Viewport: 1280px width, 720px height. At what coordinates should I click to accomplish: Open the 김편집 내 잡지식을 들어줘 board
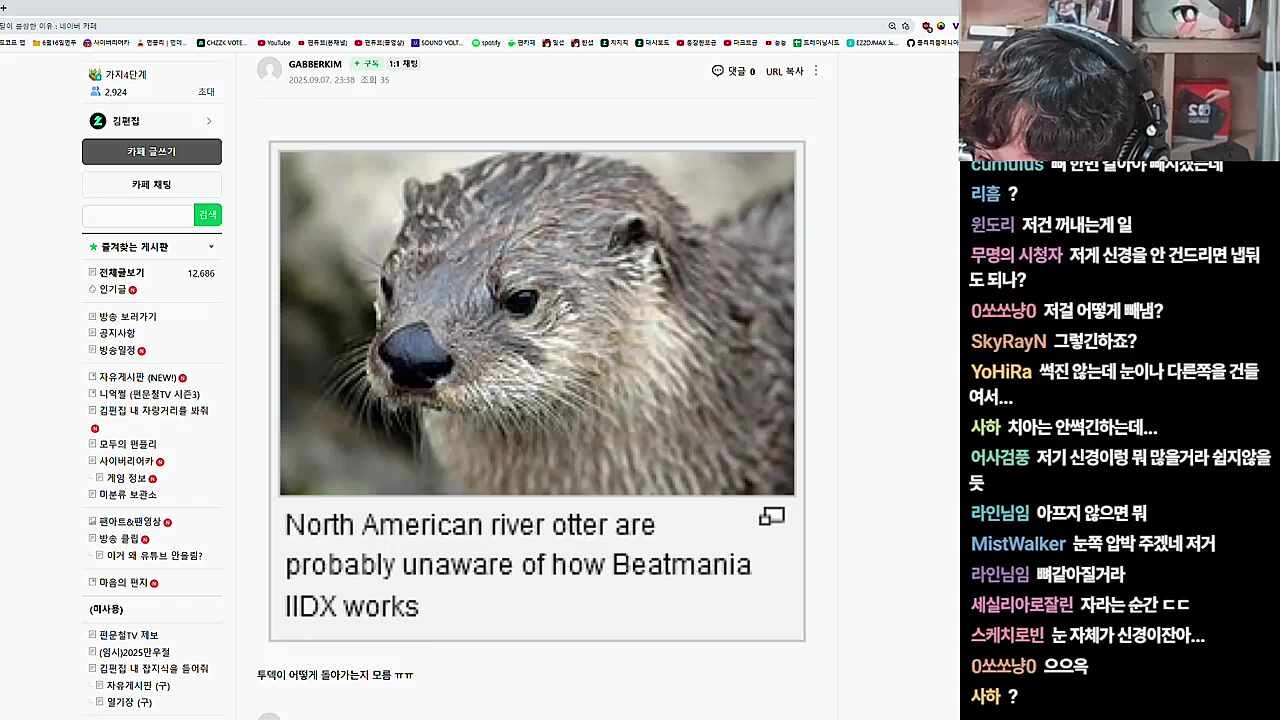tap(154, 668)
